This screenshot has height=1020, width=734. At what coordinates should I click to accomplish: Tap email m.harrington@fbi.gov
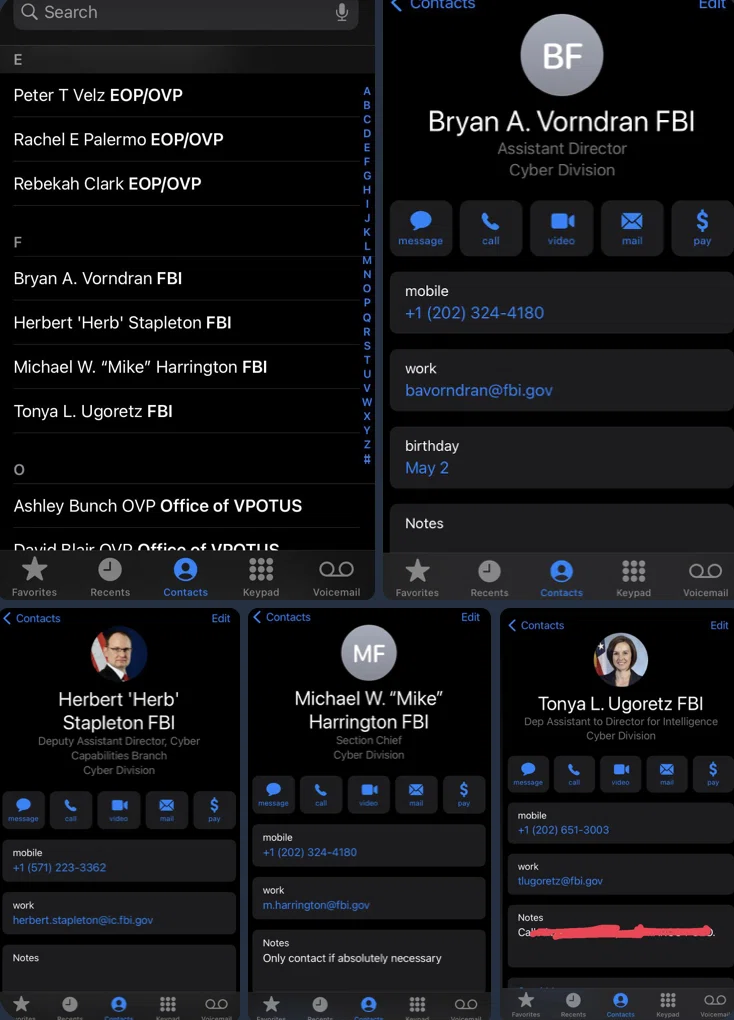tap(316, 905)
